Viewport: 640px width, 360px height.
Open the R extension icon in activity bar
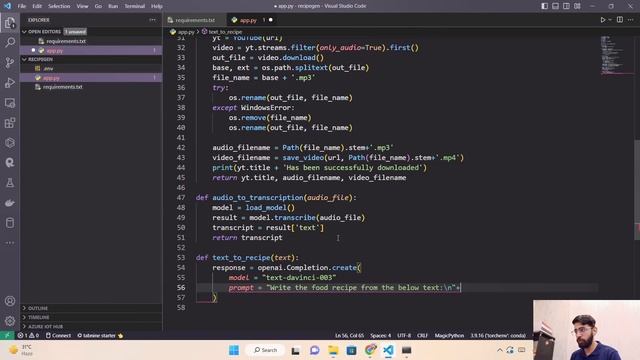click(10, 162)
